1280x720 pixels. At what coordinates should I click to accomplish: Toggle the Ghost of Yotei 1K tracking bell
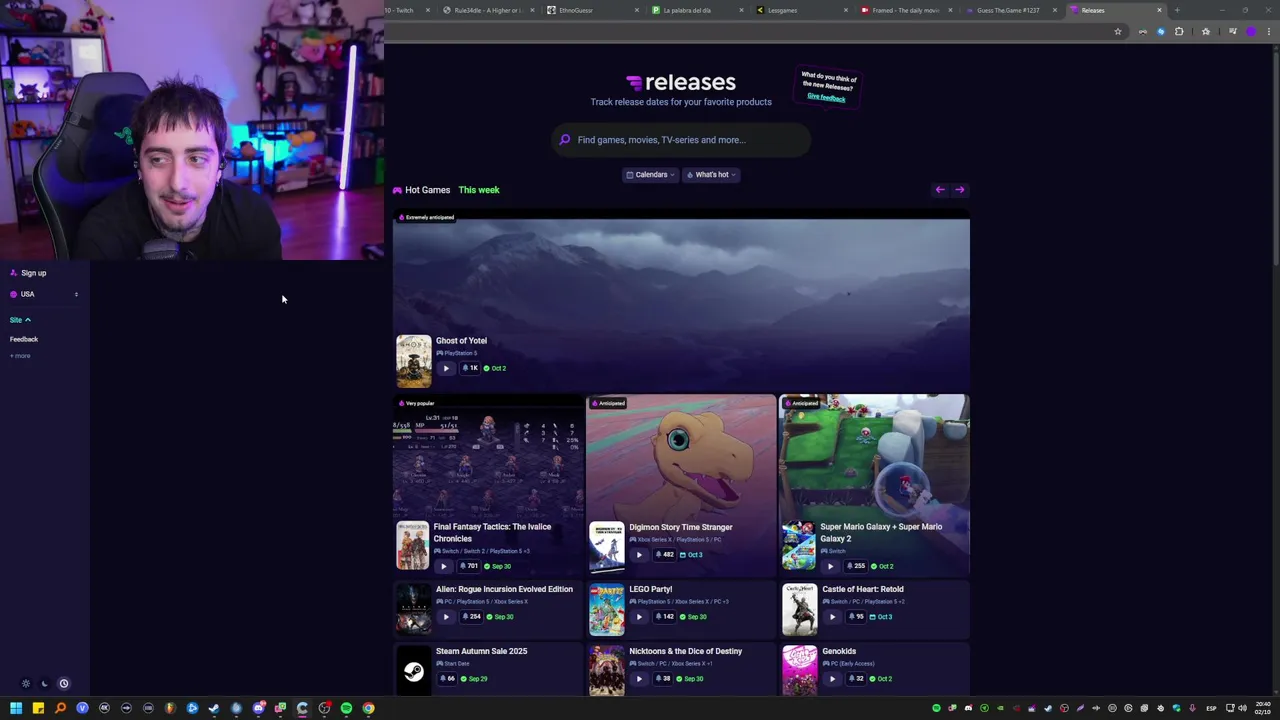(469, 368)
